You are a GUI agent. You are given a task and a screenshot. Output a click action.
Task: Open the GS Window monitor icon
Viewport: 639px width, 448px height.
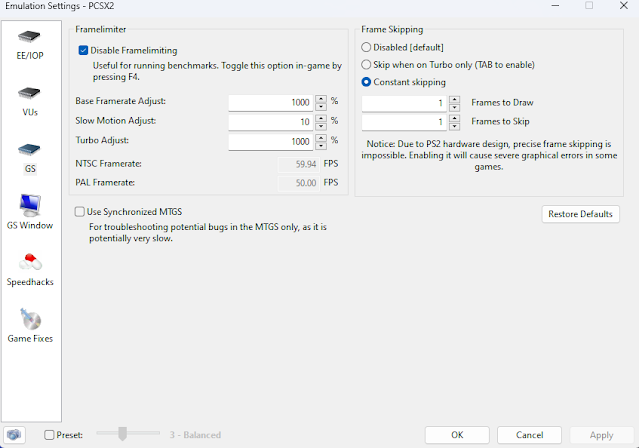click(30, 205)
